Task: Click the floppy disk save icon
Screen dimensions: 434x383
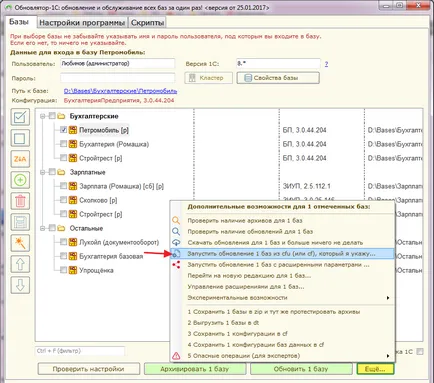Action: tap(20, 222)
